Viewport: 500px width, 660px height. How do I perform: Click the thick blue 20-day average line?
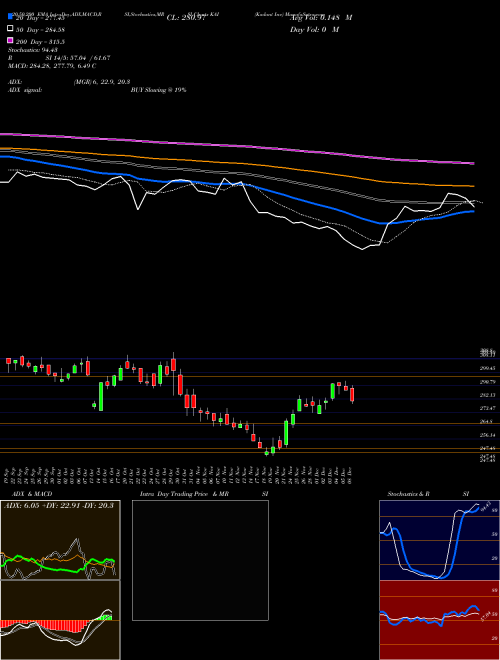point(236,183)
